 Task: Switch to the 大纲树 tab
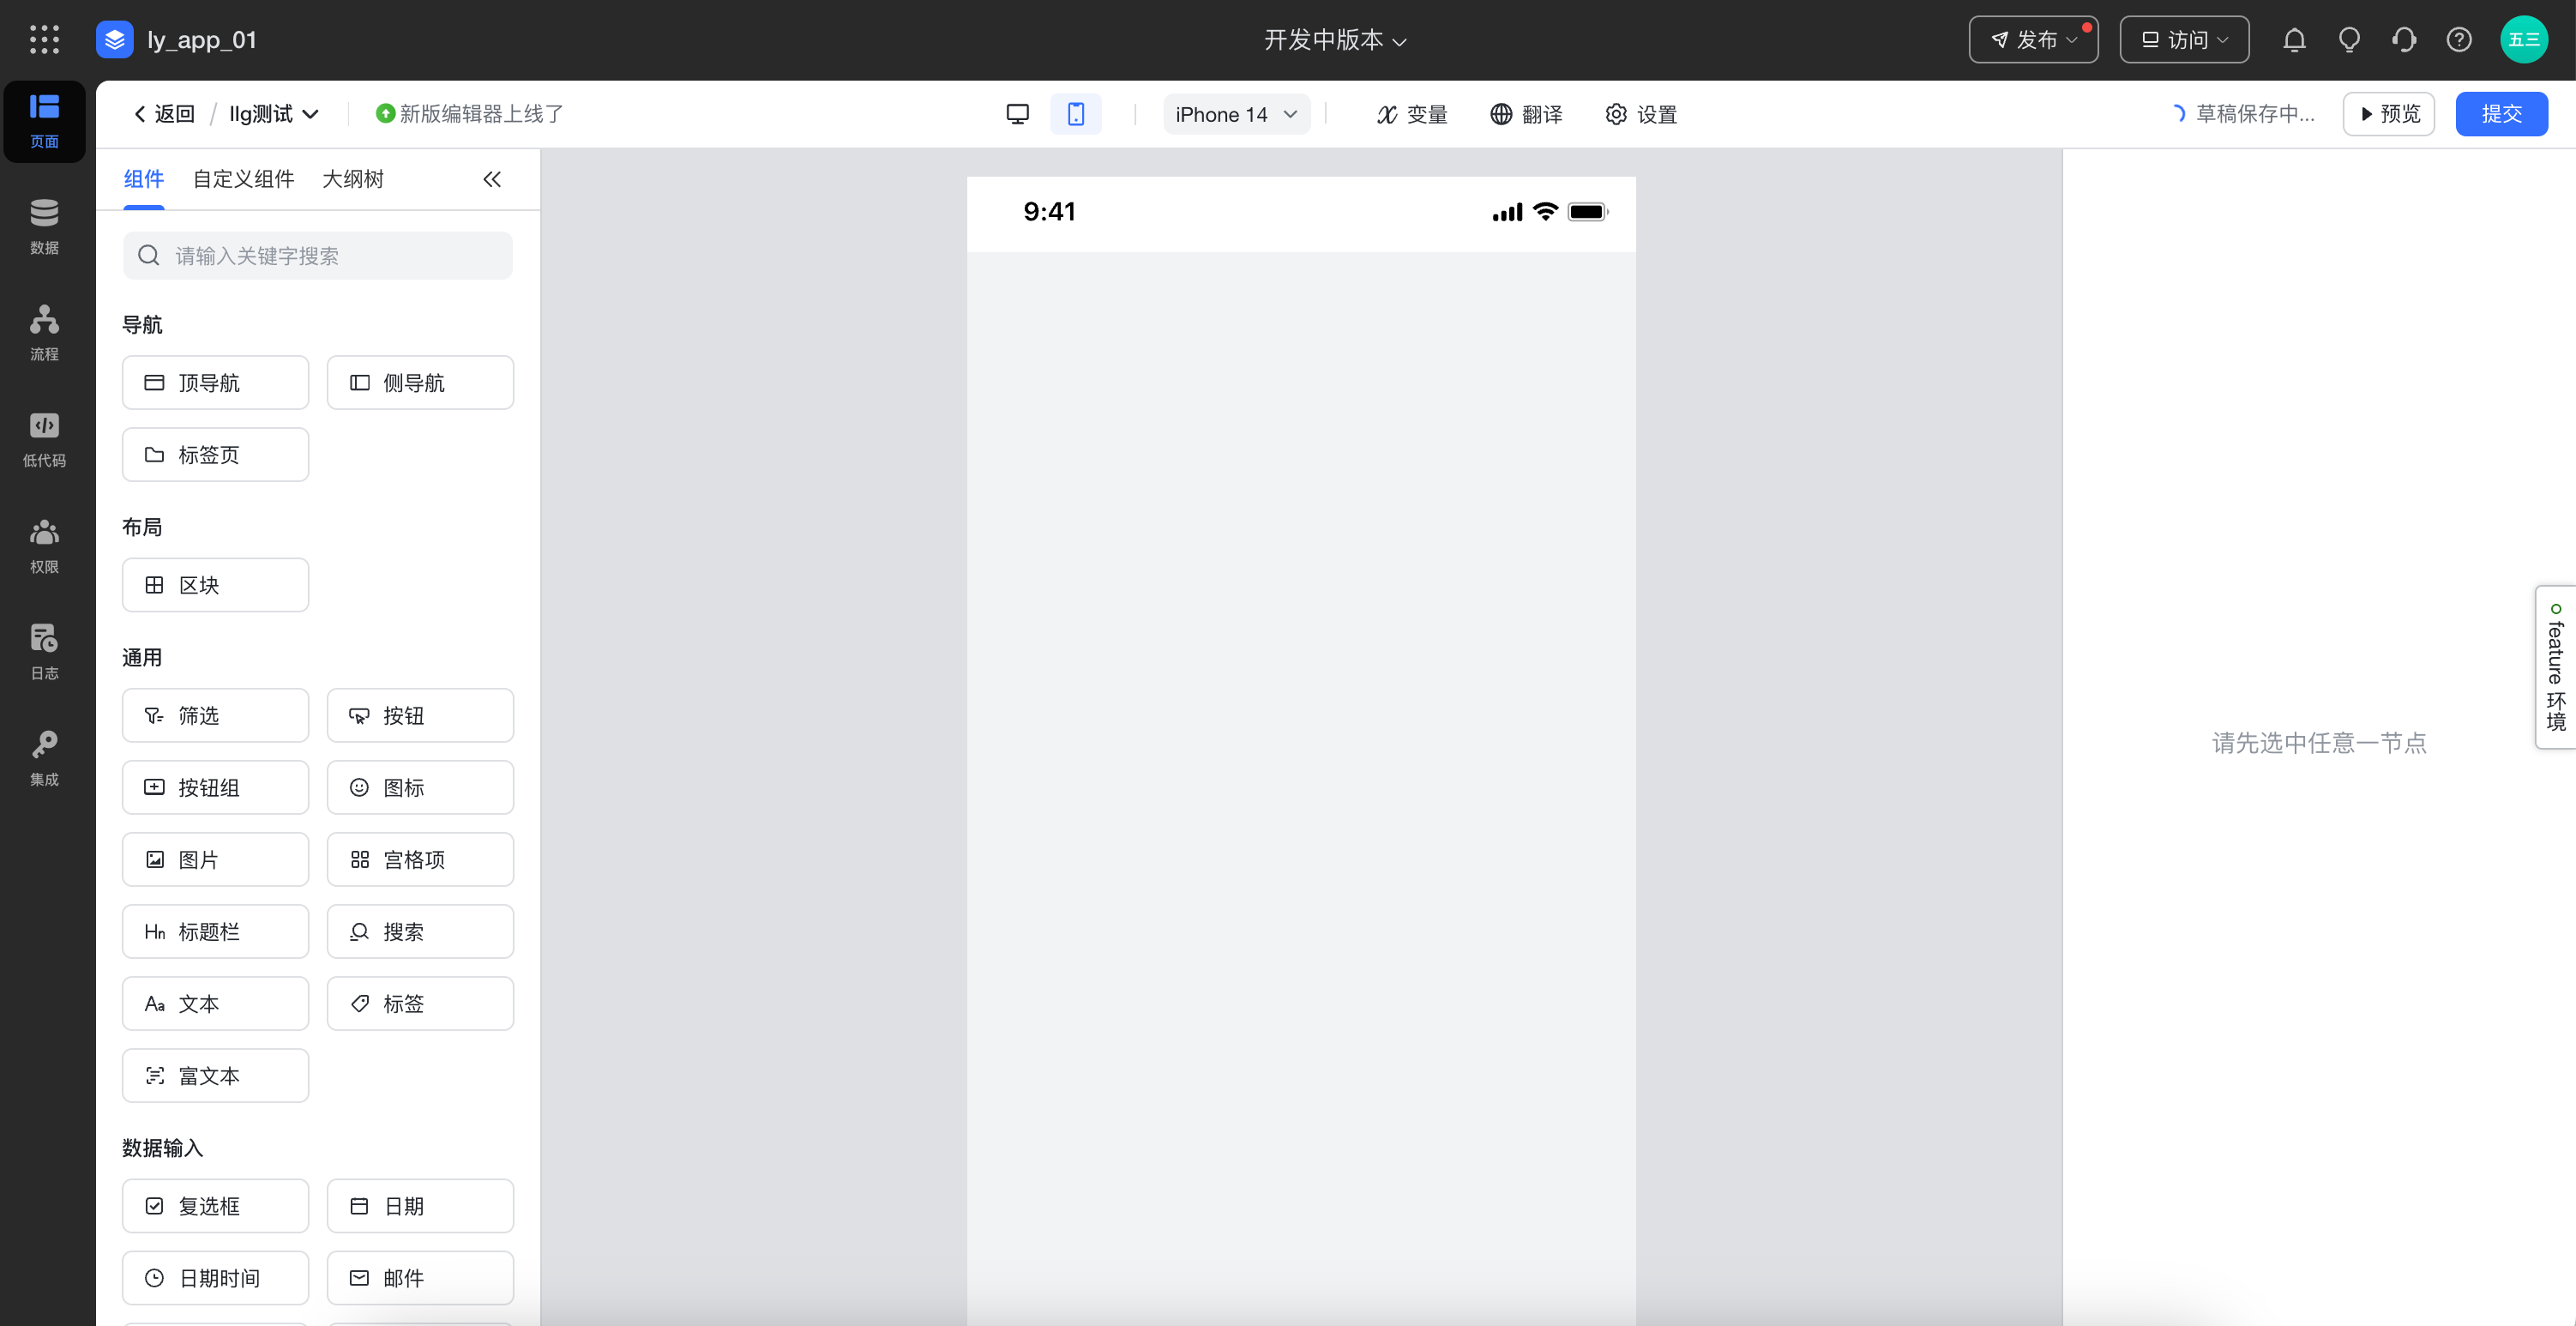point(352,179)
